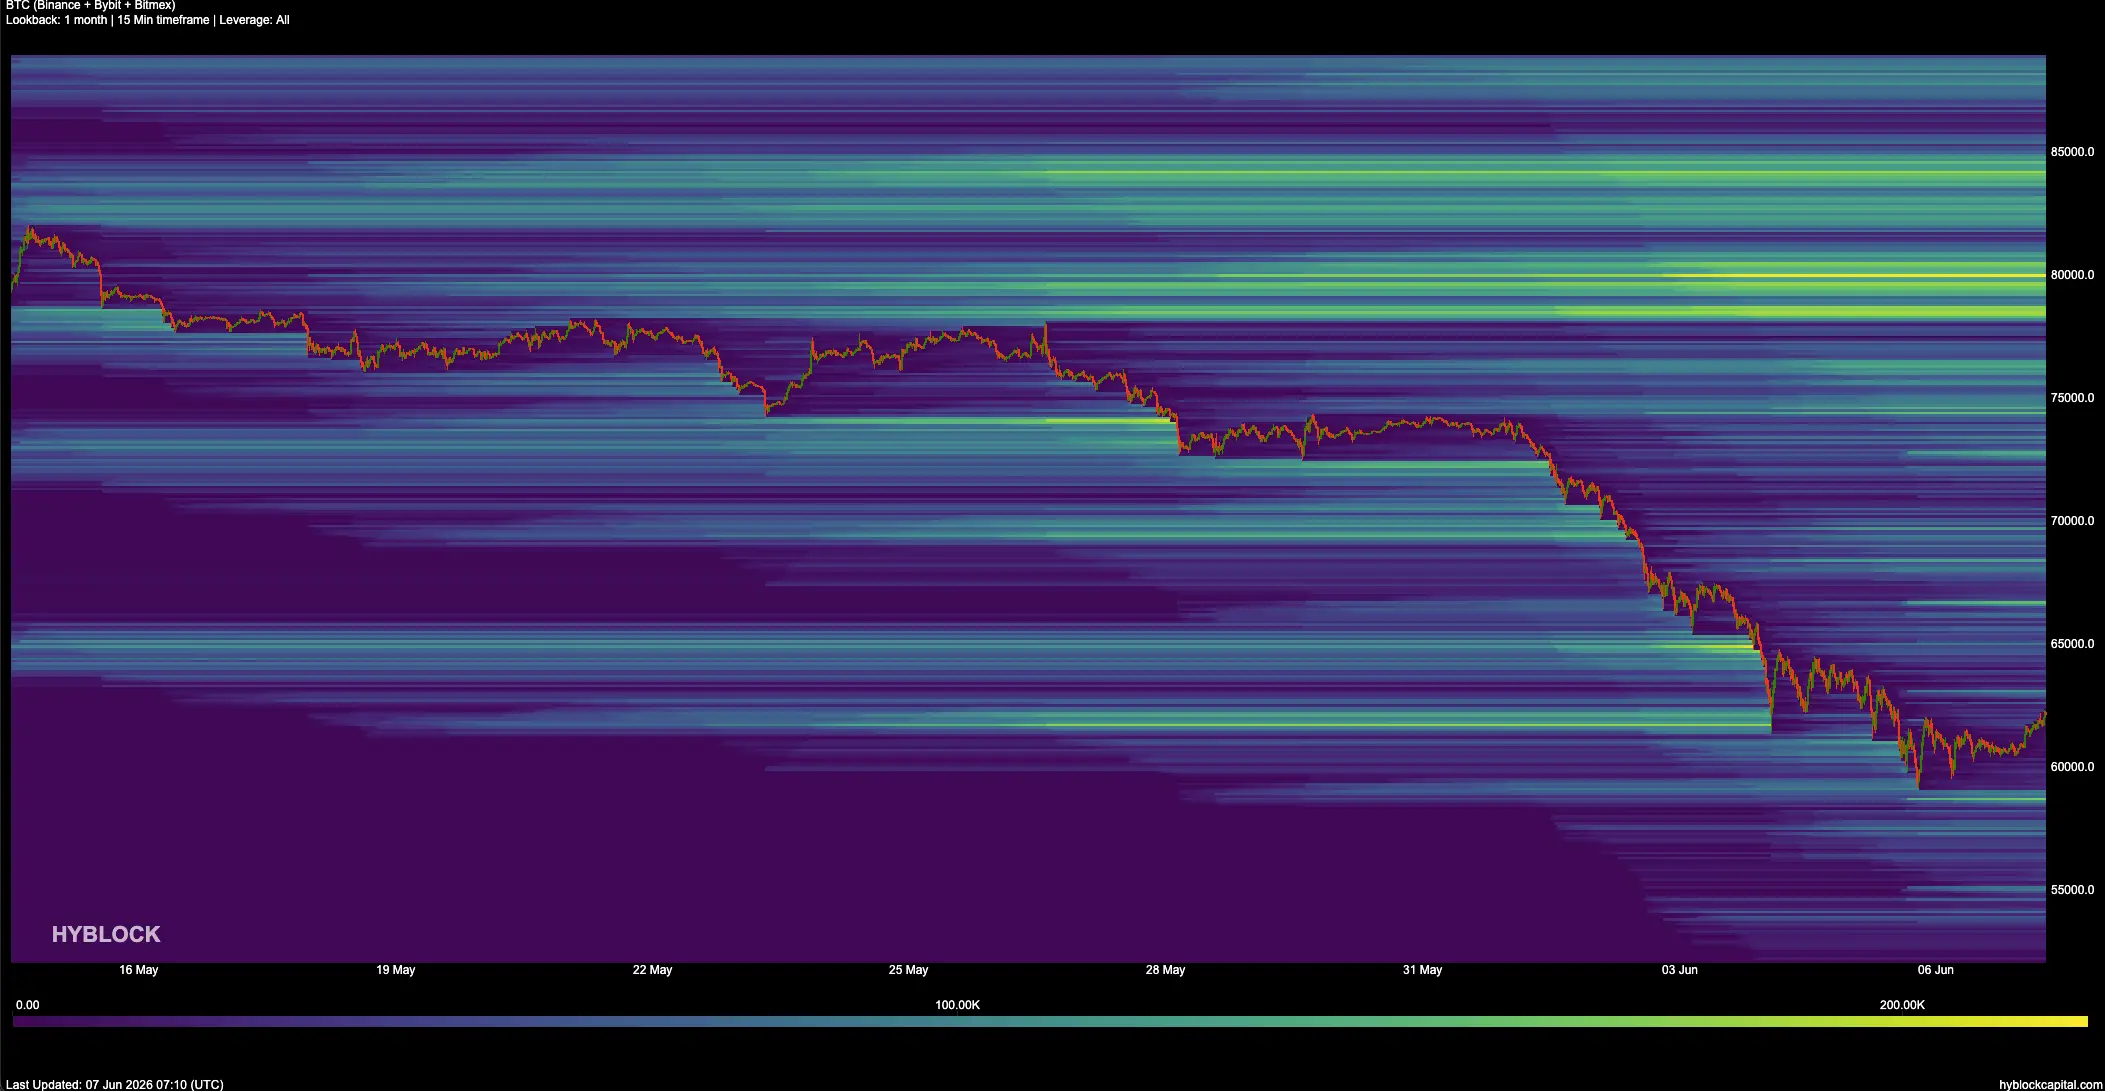
Task: Open the hyblockcapital.com link
Action: coord(2051,1085)
